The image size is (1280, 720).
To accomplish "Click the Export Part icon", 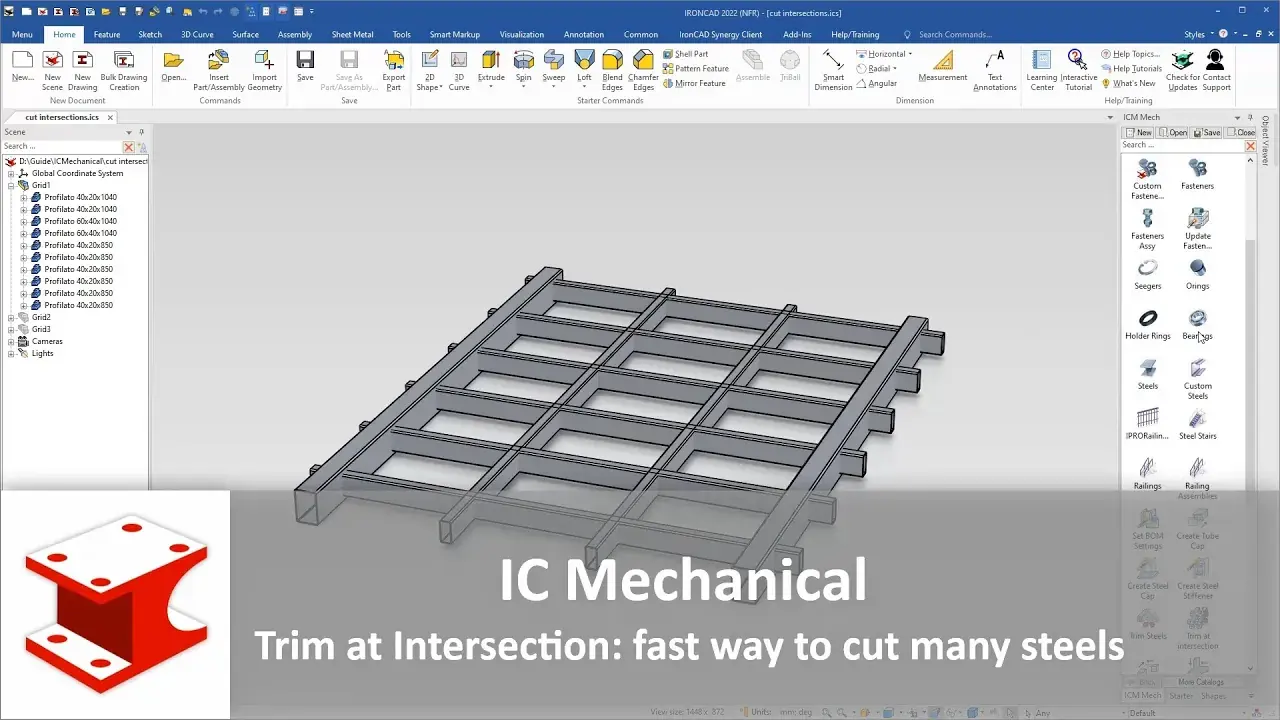I will (394, 69).
